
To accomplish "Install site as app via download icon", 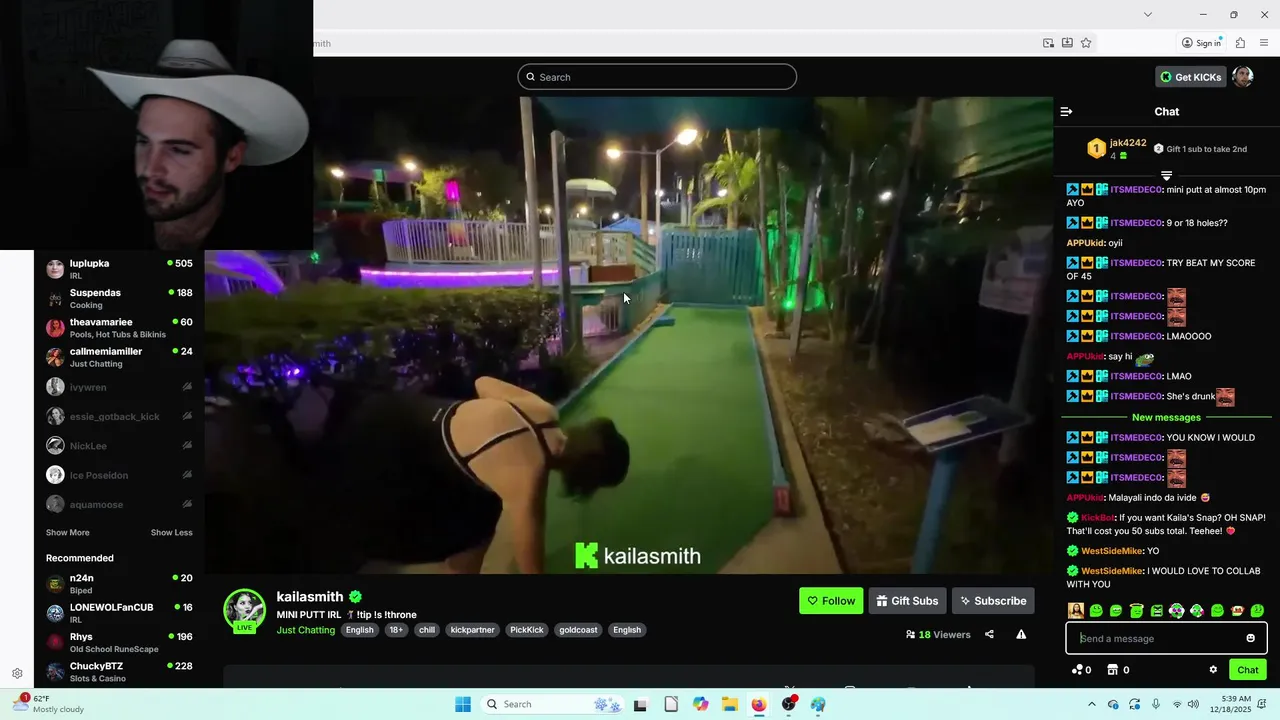I will tap(1067, 43).
